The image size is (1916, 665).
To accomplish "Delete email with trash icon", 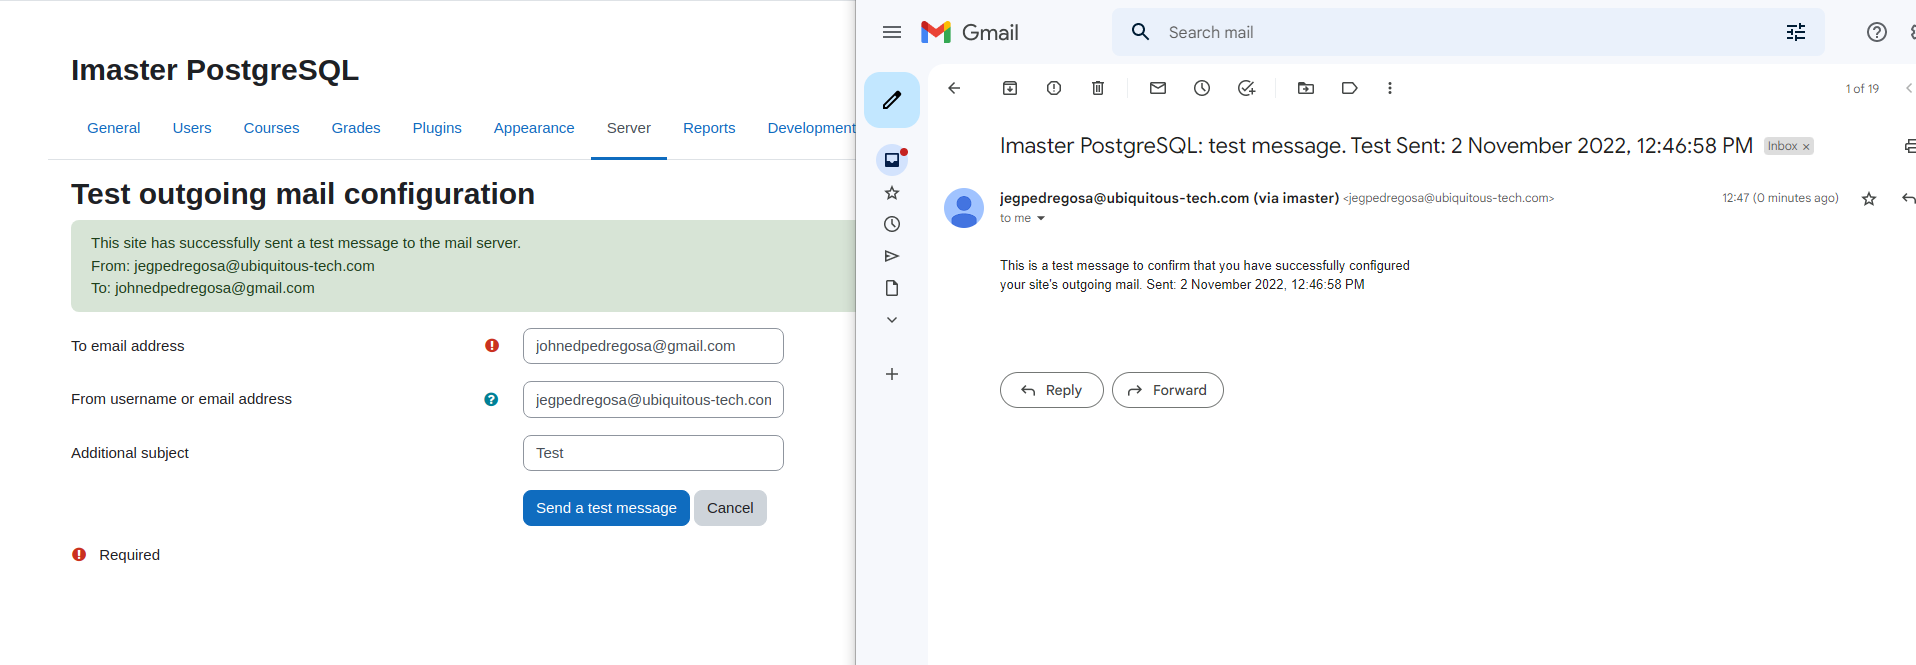I will click(1098, 88).
